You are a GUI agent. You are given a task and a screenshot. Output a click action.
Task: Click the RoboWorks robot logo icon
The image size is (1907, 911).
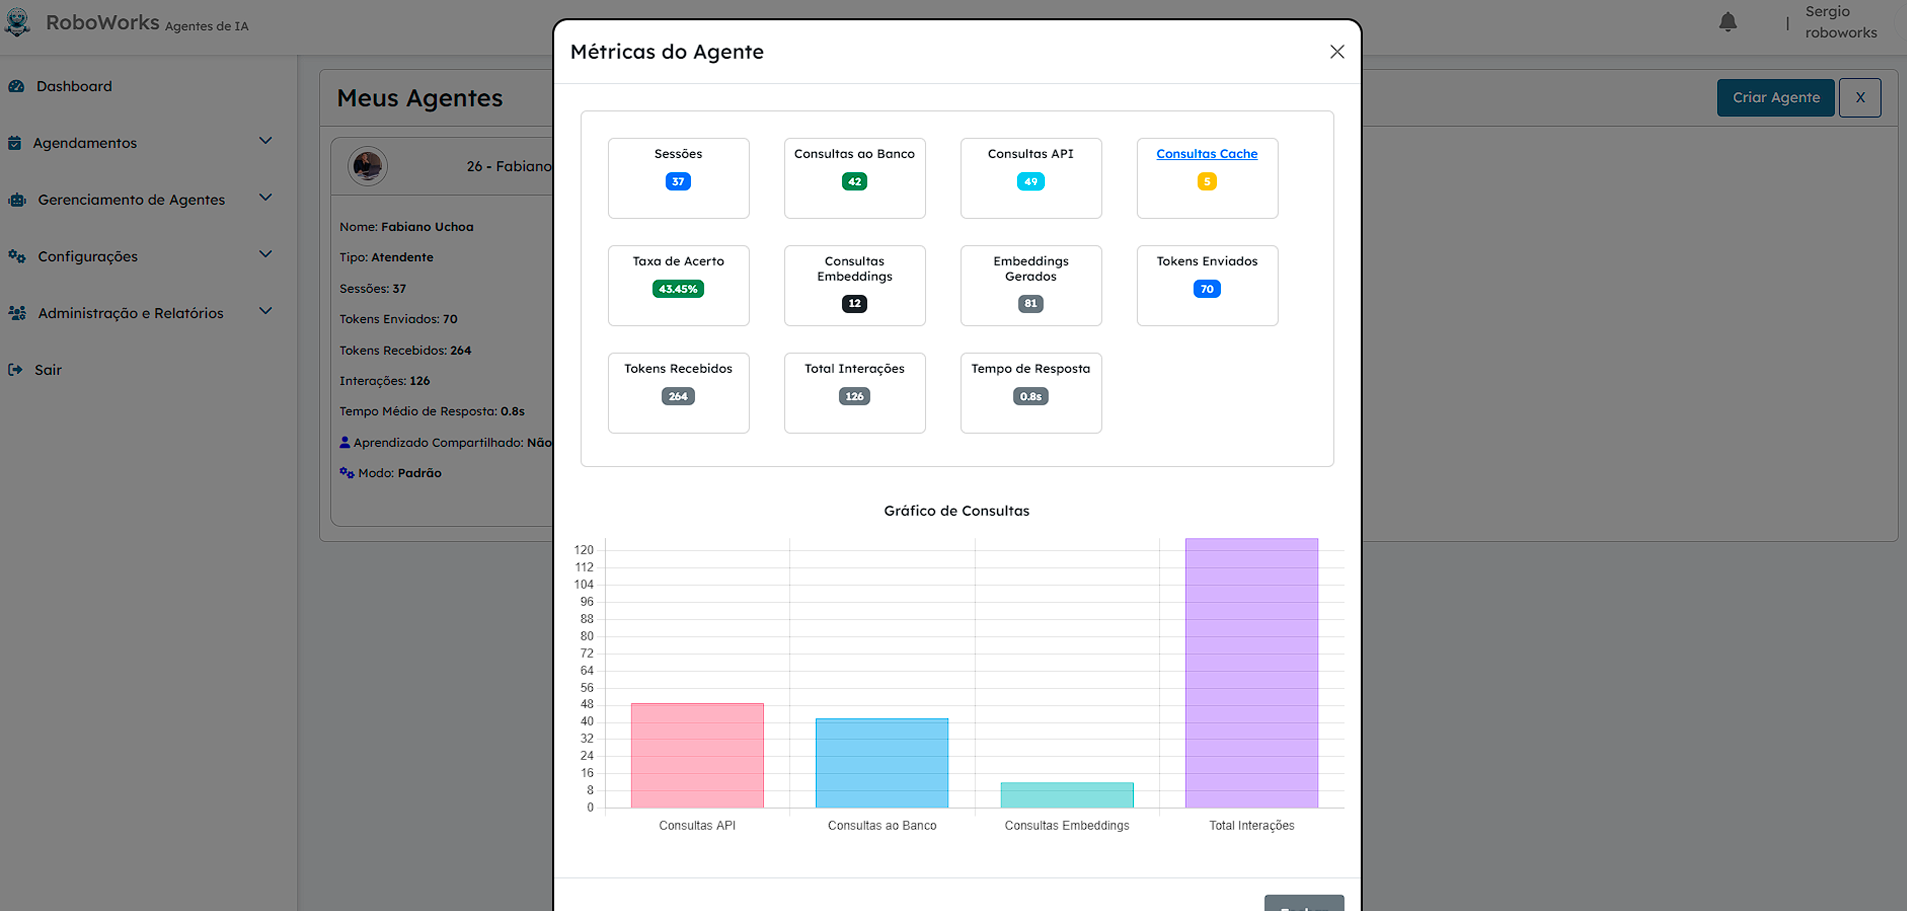point(18,22)
